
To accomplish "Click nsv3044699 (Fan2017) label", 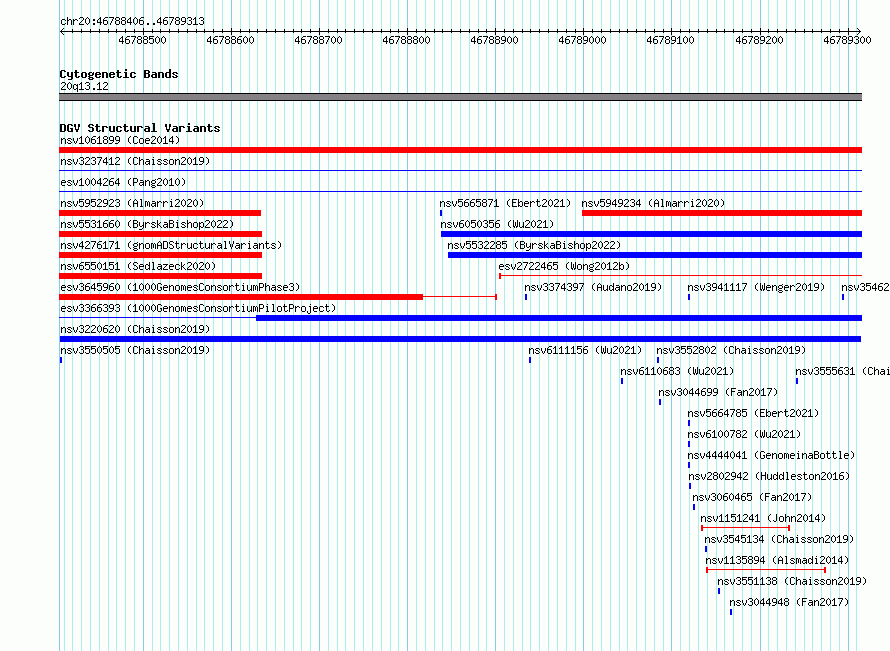I will [718, 392].
